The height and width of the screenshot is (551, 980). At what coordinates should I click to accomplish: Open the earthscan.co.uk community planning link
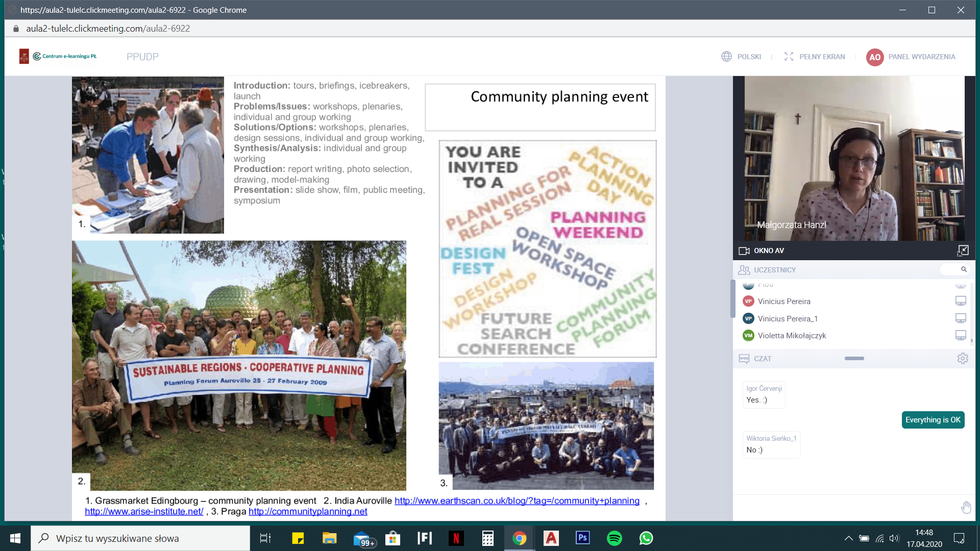517,501
